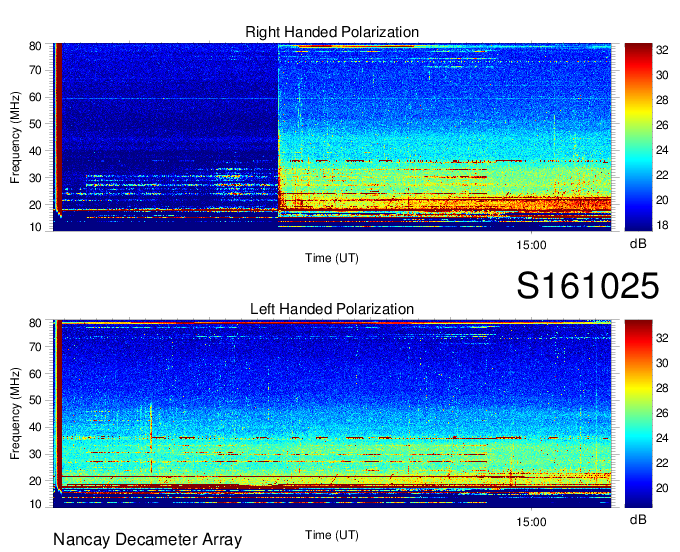
Task: Click the right-handed polarization spectrogram
Action: click(332, 137)
